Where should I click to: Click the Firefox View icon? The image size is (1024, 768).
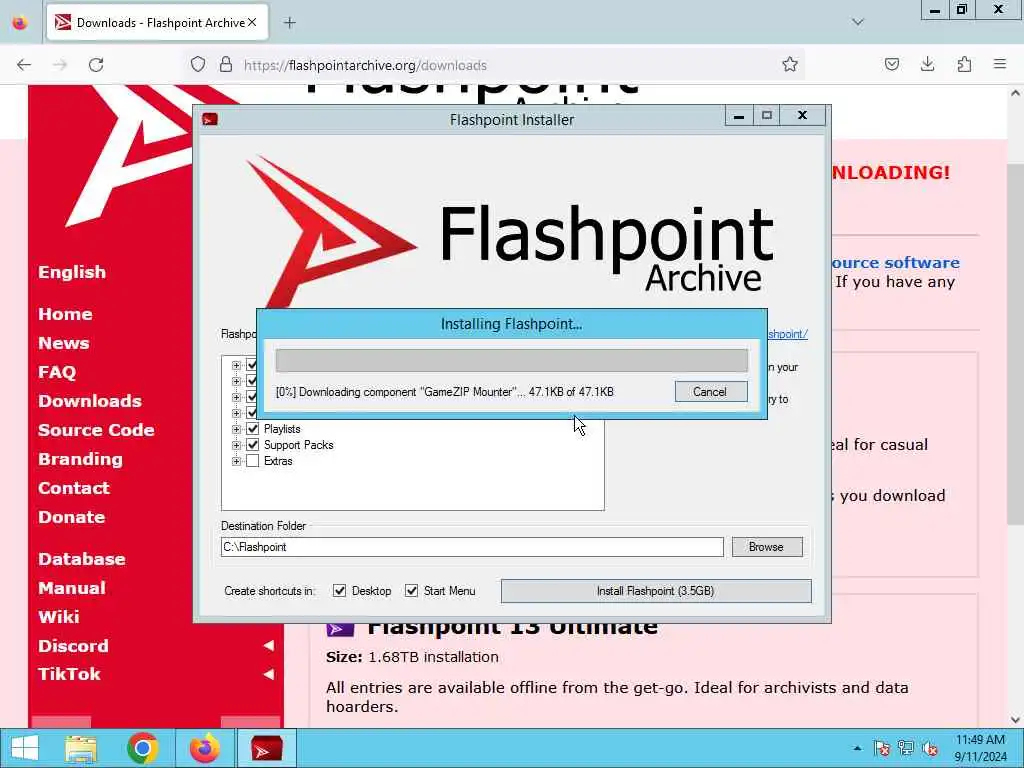(20, 23)
